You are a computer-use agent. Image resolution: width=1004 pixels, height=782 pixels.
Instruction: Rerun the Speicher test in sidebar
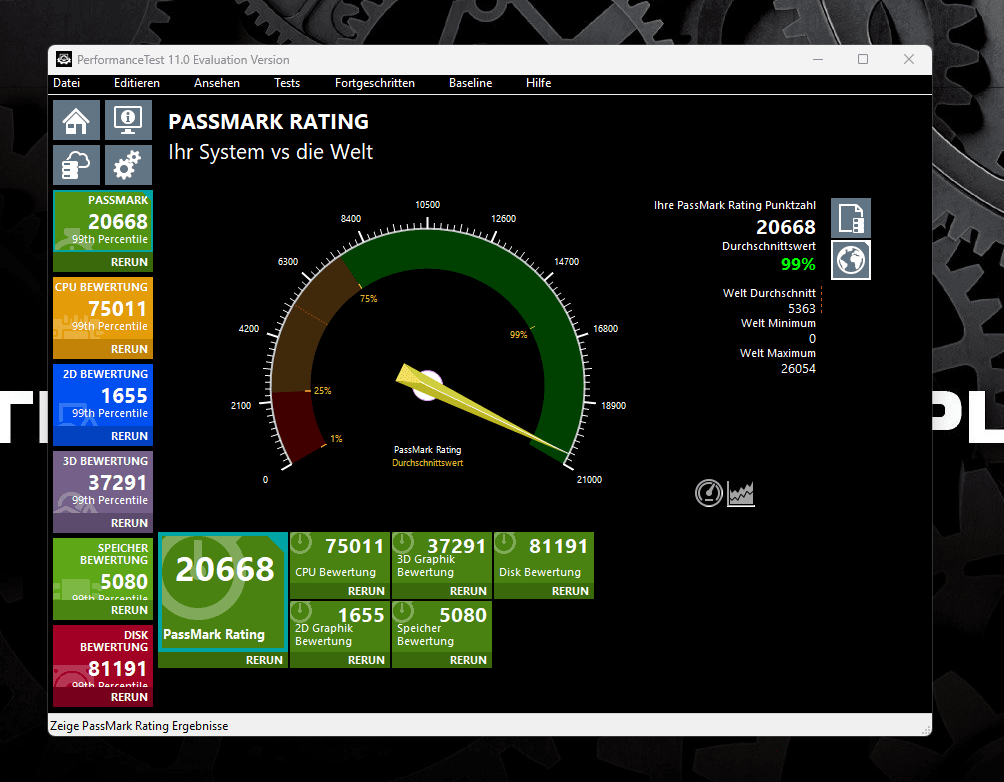[x=103, y=610]
